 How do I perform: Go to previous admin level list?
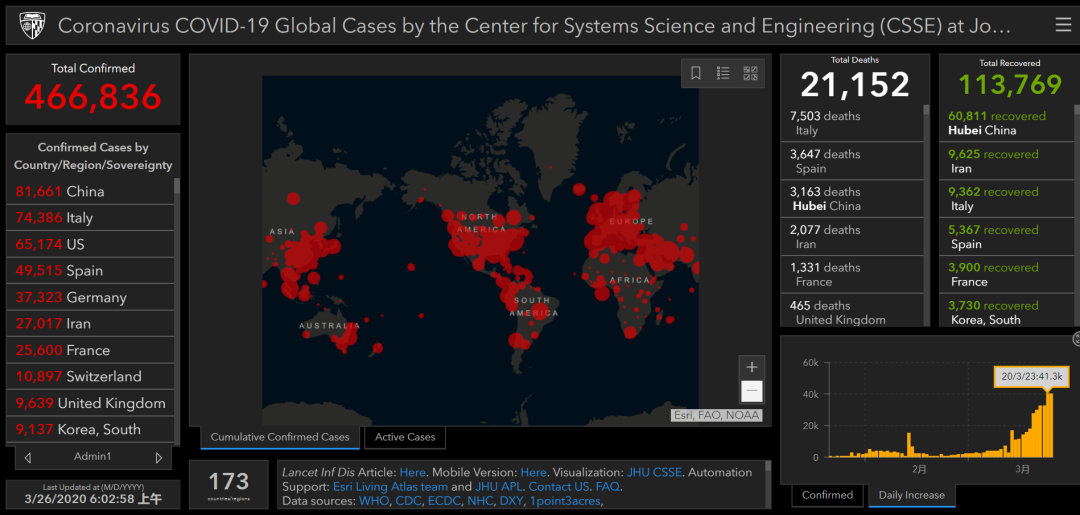click(28, 458)
